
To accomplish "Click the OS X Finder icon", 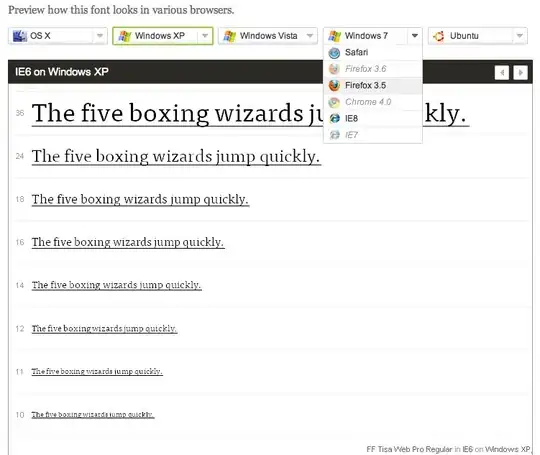I will [20, 36].
